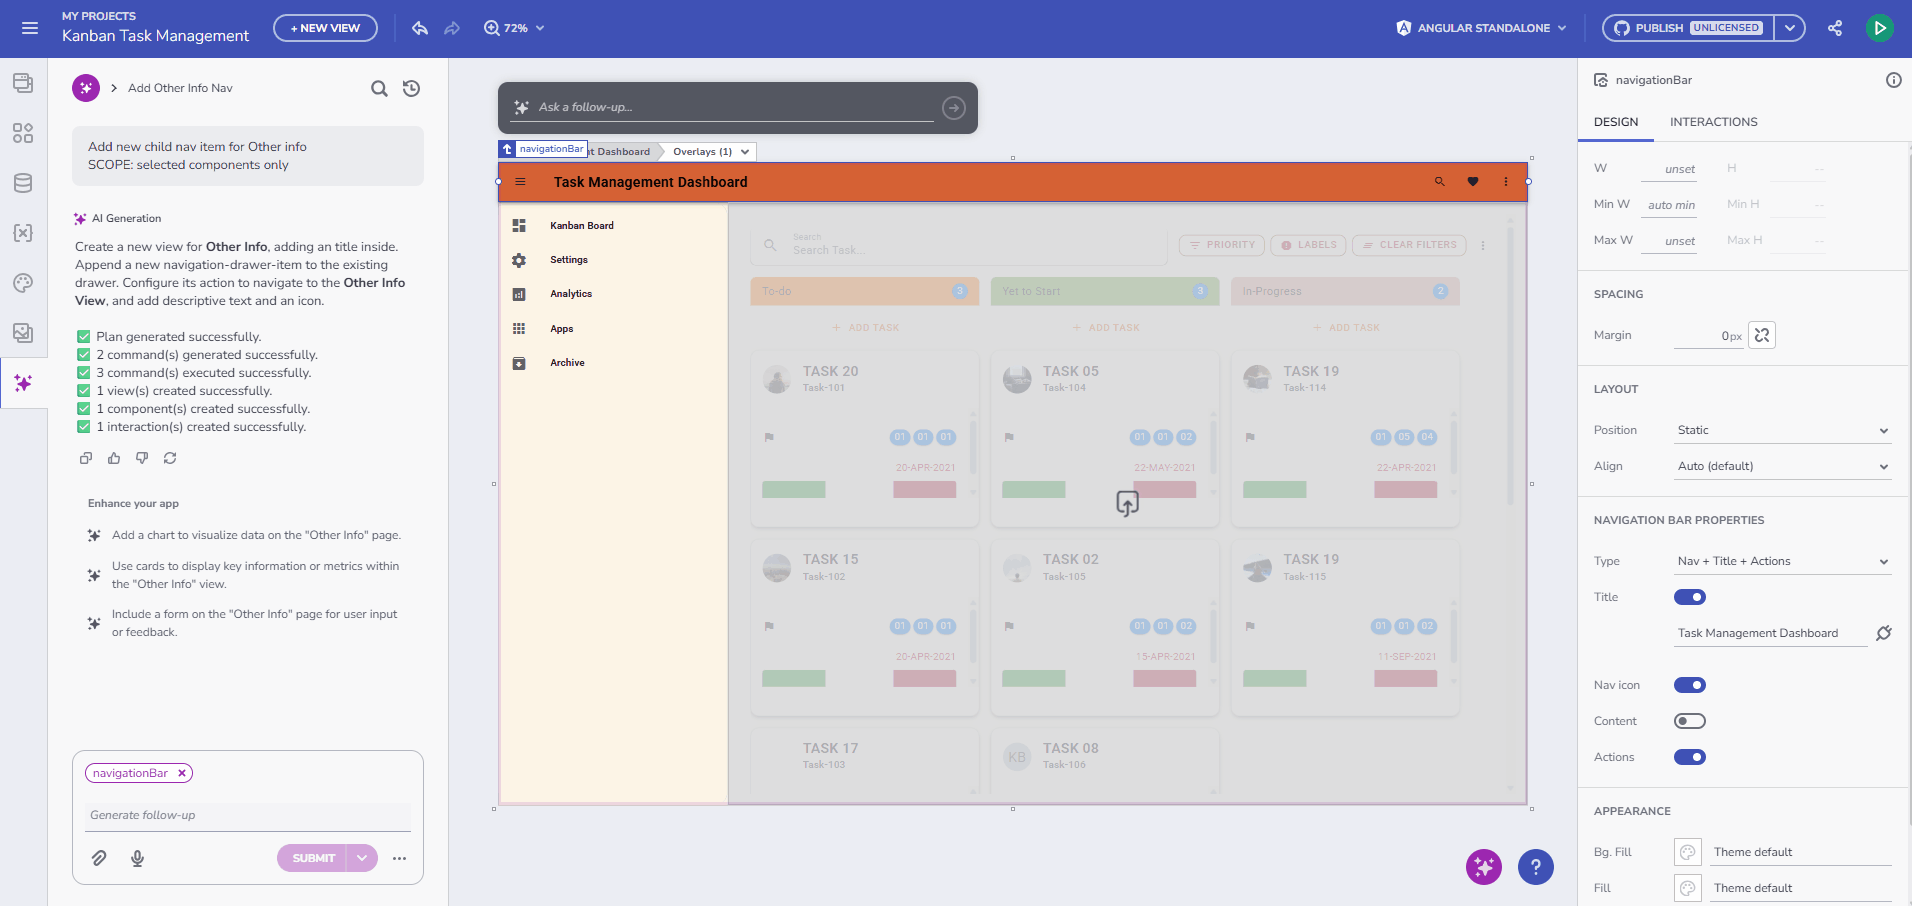Click the thumbs up on AI generation result
Screen dimensions: 1912x906
[x=113, y=458]
